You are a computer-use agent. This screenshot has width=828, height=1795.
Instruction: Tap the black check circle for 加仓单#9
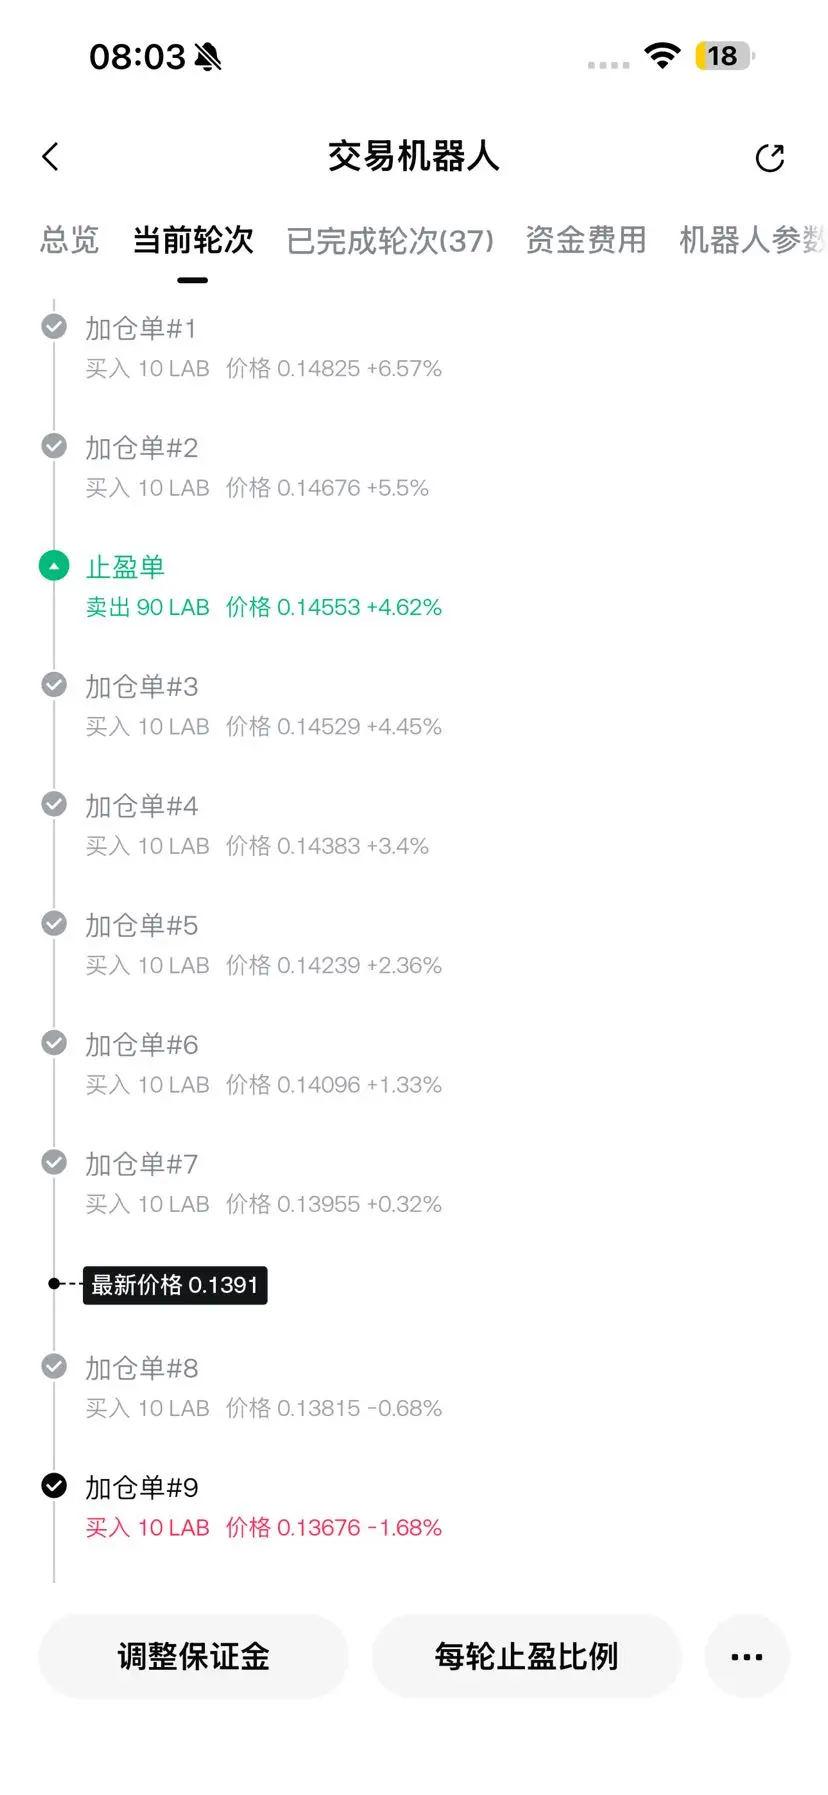point(54,1486)
